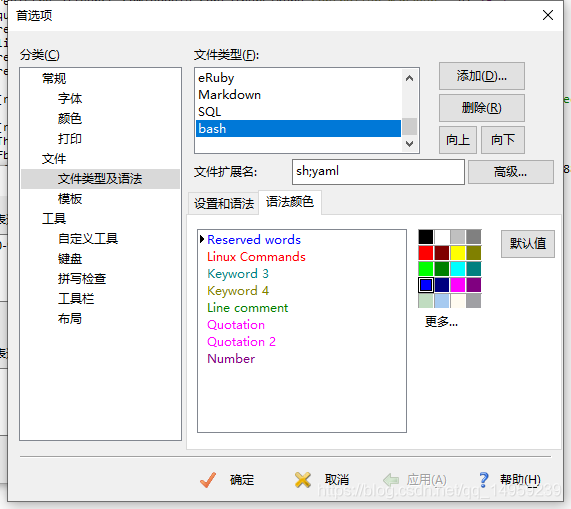Select bash in file type list
Image resolution: width=571 pixels, height=509 pixels.
coord(298,129)
